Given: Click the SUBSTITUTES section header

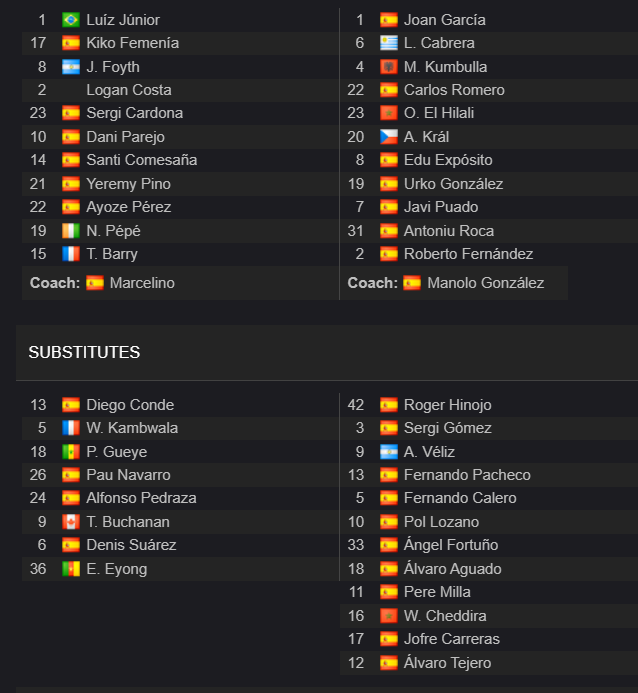Looking at the screenshot, I should click(x=84, y=352).
